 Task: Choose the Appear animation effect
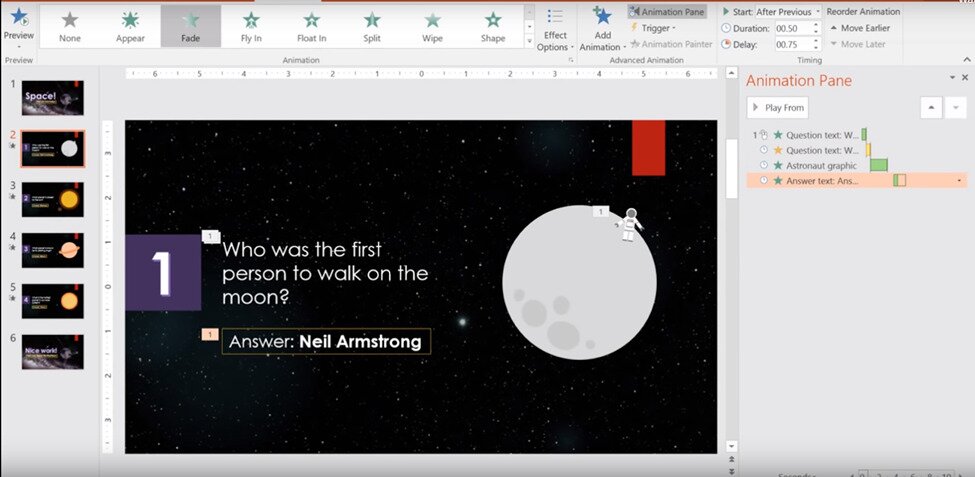(130, 25)
